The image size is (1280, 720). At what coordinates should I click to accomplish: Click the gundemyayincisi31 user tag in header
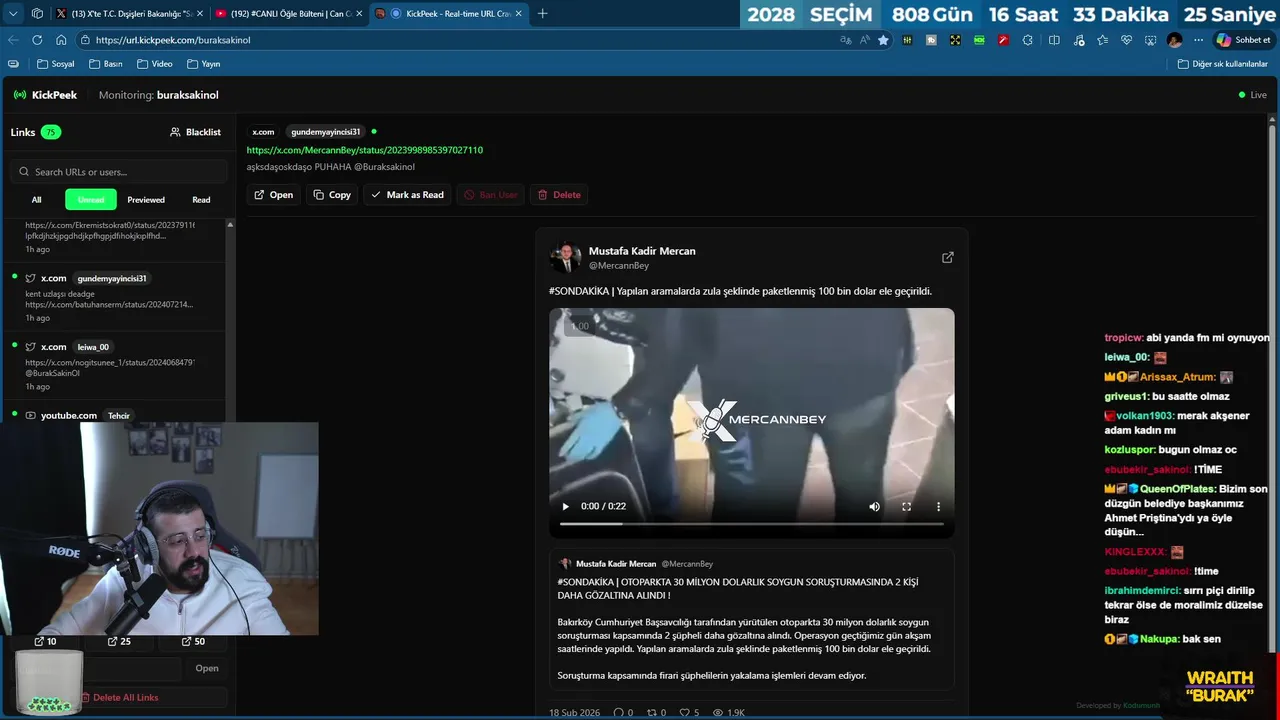coord(325,132)
